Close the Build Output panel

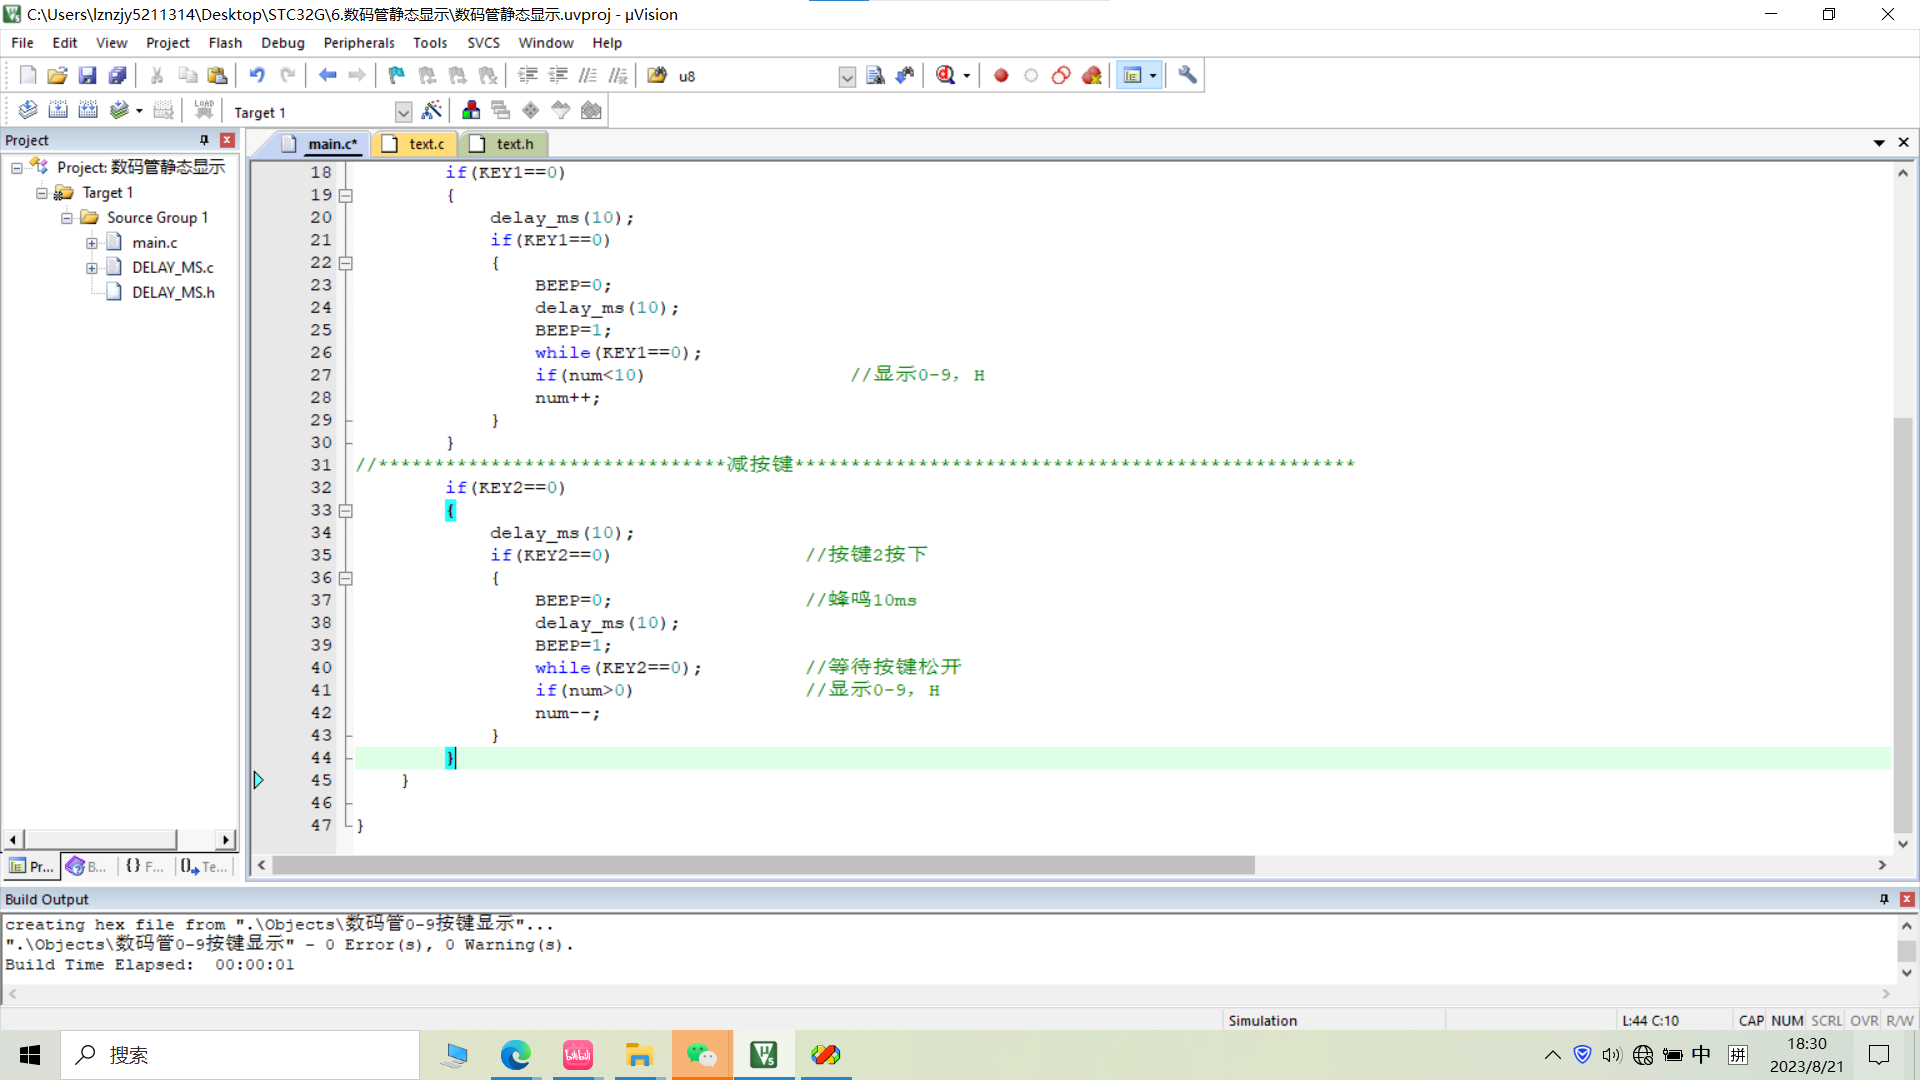tap(1906, 900)
